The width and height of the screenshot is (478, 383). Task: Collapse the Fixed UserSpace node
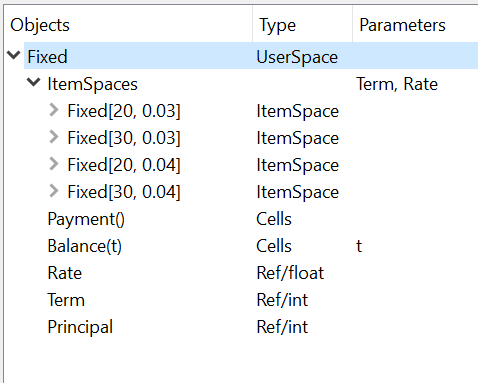tap(14, 55)
